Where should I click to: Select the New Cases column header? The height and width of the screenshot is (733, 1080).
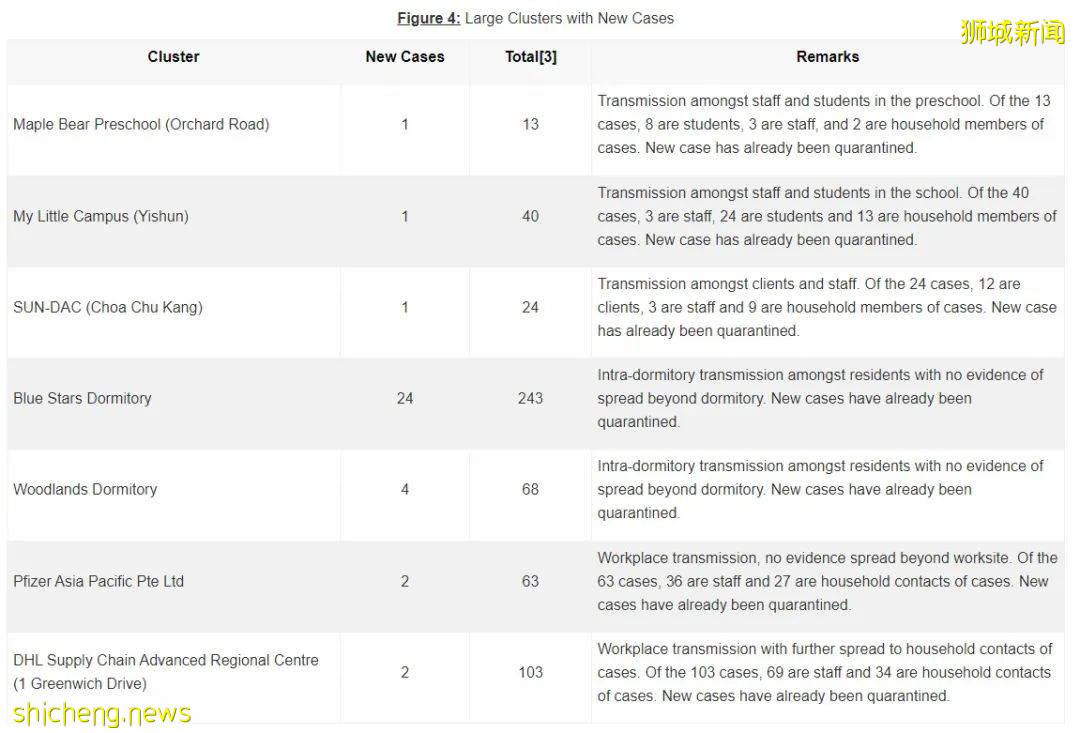click(x=404, y=57)
